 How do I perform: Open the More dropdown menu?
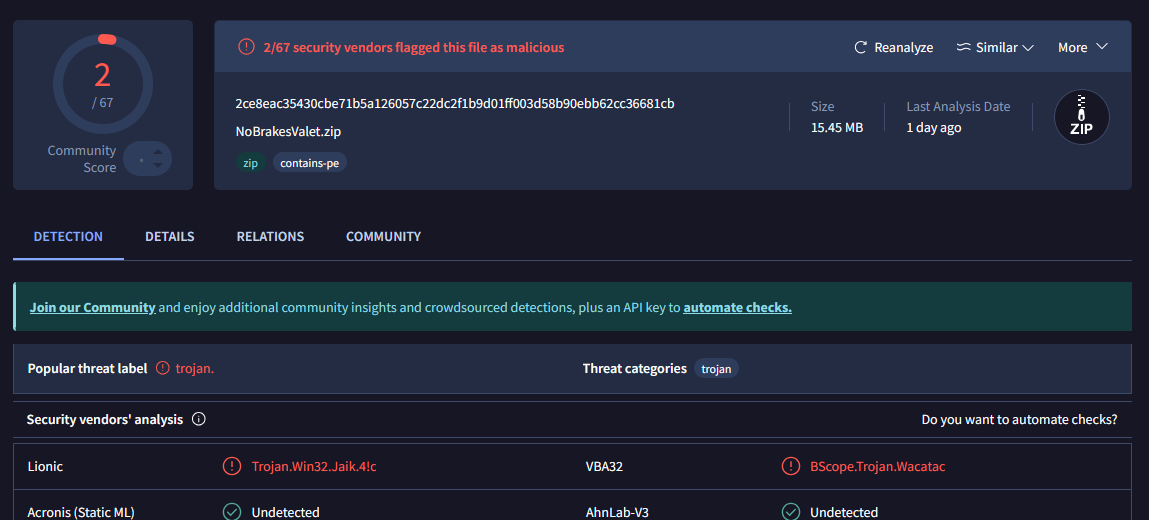(x=1083, y=48)
